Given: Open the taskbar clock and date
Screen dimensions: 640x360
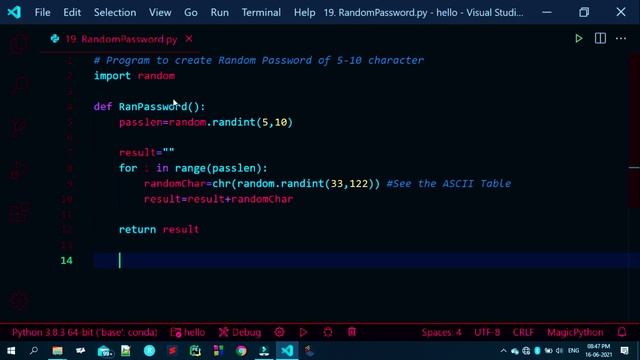Looking at the screenshot, I should pos(598,351).
